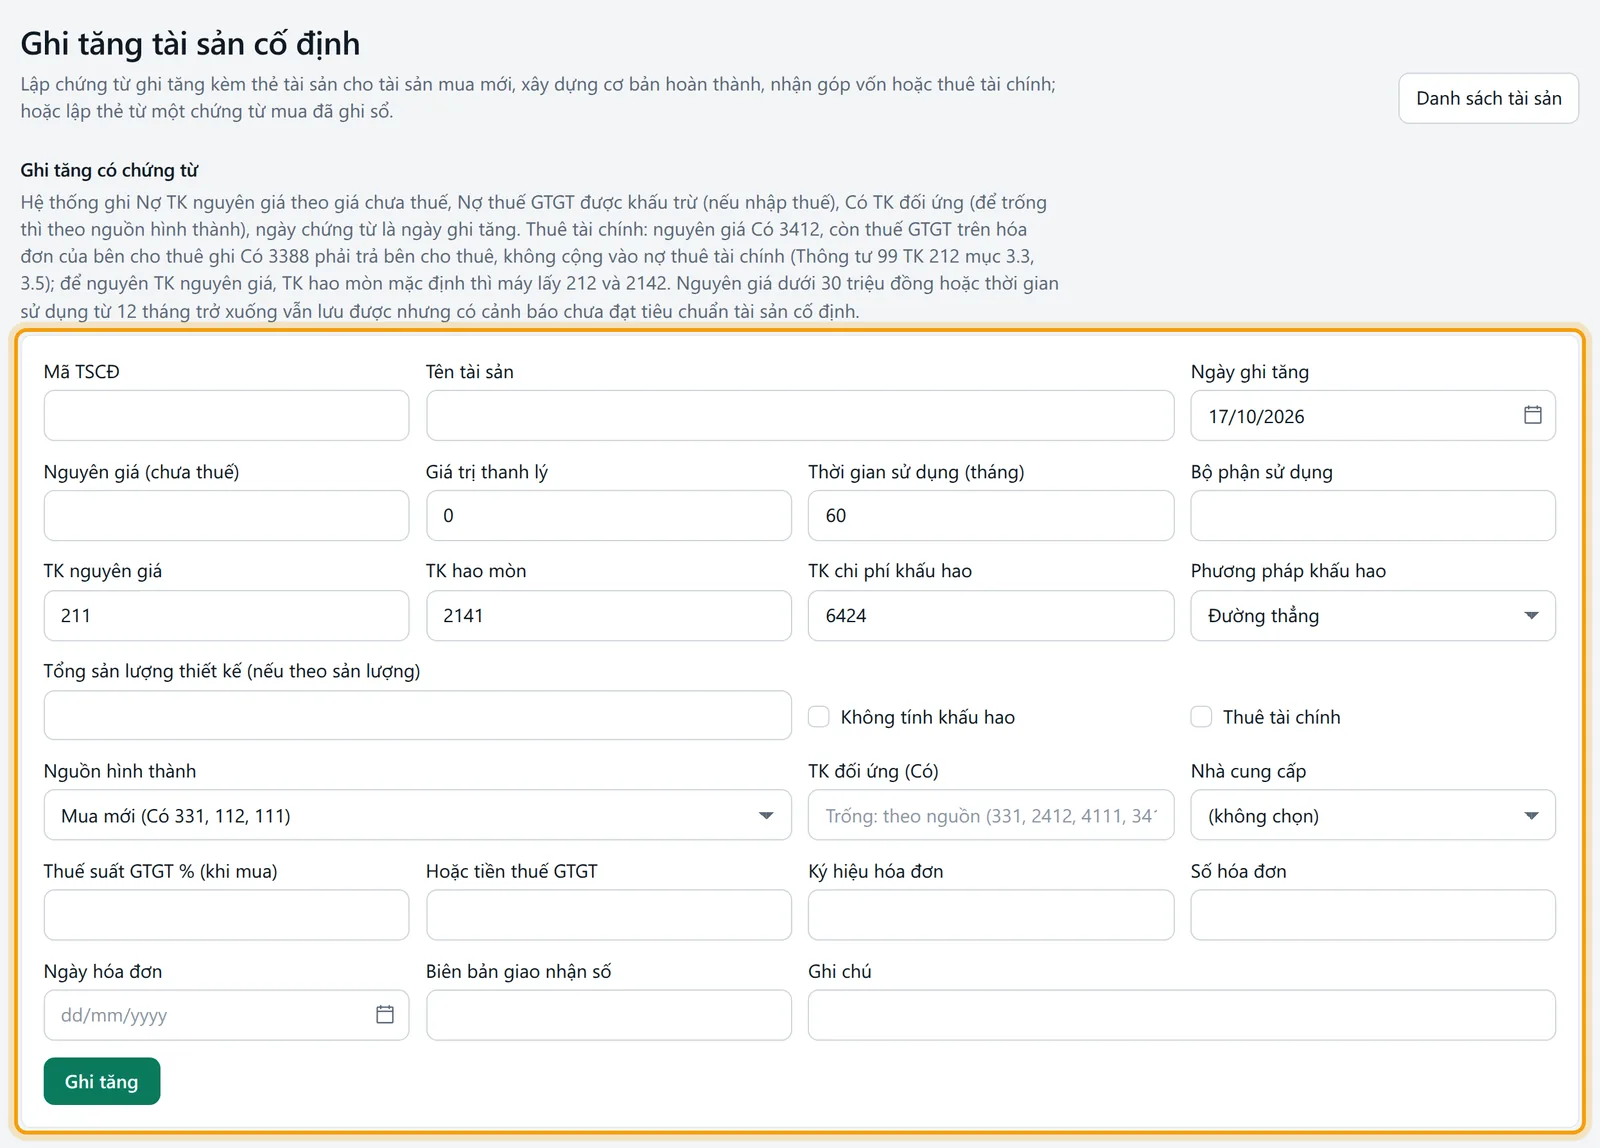1600x1148 pixels.
Task: Focus Biên bản giao nhận số field
Action: click(x=608, y=1015)
